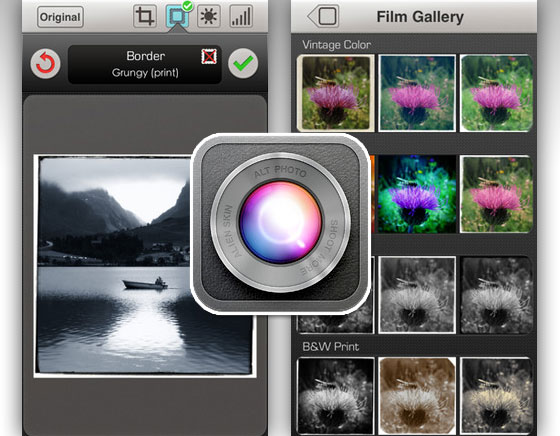Screen dimensions: 560x436
Task: Open the Border Grungy (print) selector
Action: coord(145,64)
